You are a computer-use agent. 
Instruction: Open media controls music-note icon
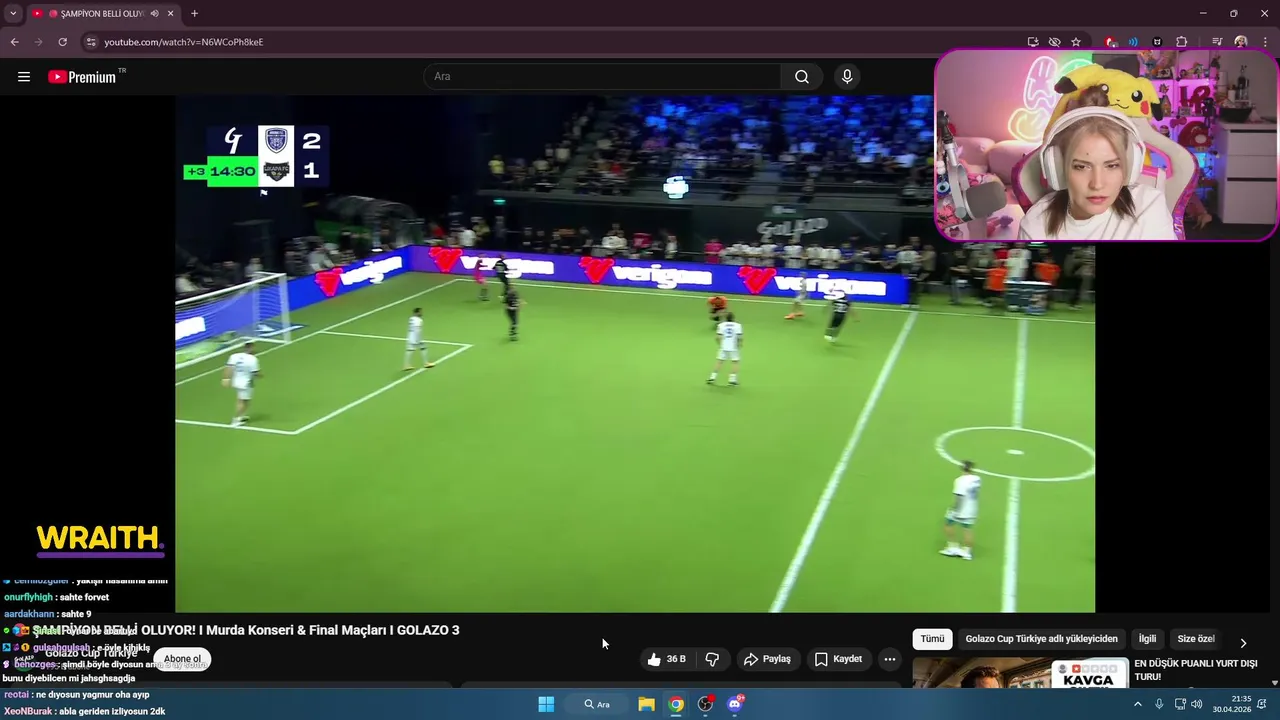[1217, 42]
